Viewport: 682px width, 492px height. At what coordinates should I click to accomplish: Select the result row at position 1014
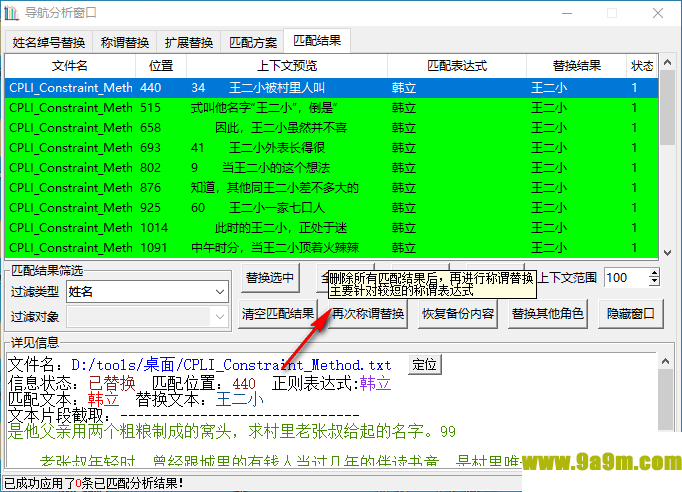(331, 228)
